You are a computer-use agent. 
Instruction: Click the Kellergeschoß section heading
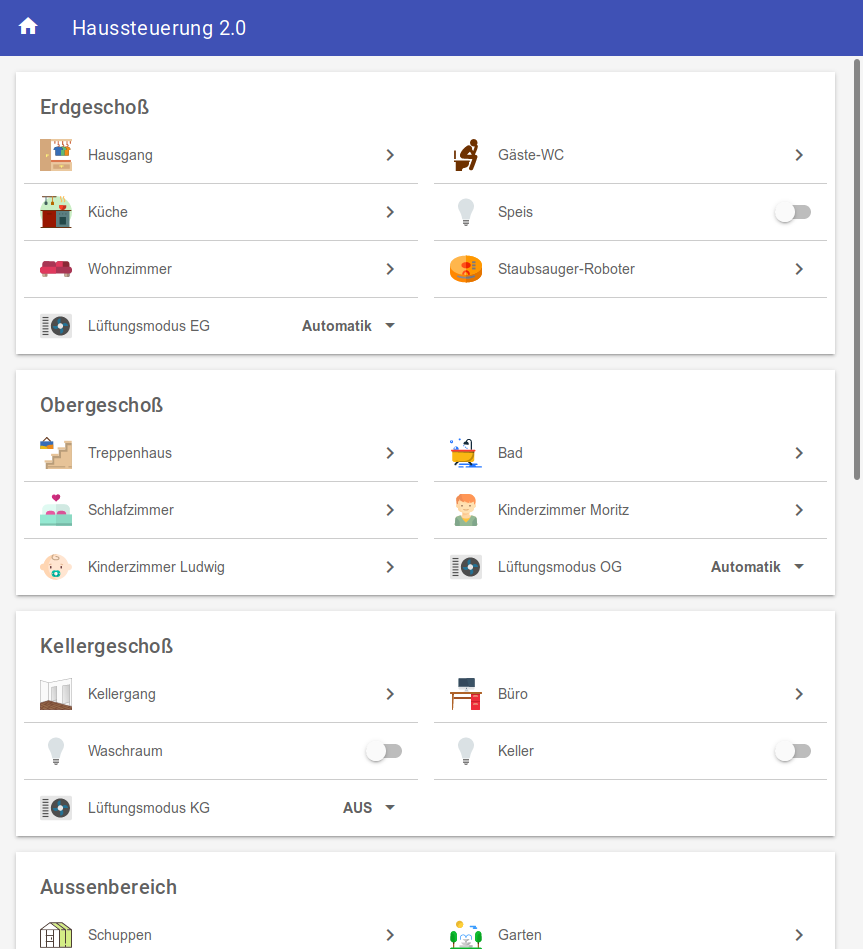point(107,646)
